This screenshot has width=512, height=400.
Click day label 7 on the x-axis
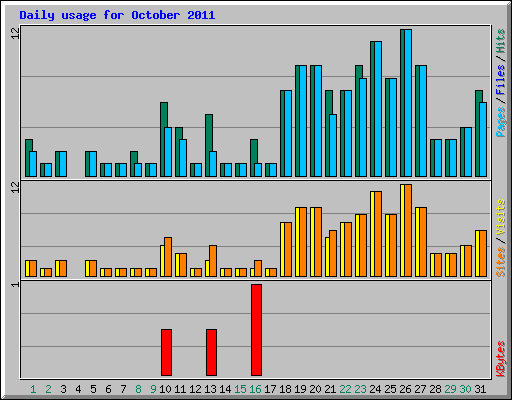point(123,389)
